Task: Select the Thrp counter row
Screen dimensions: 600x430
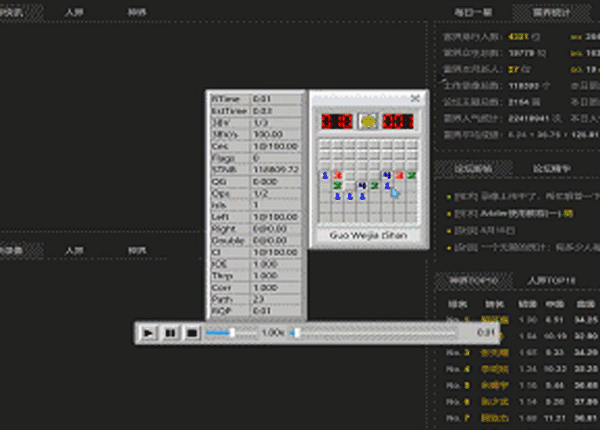Action: (256, 275)
